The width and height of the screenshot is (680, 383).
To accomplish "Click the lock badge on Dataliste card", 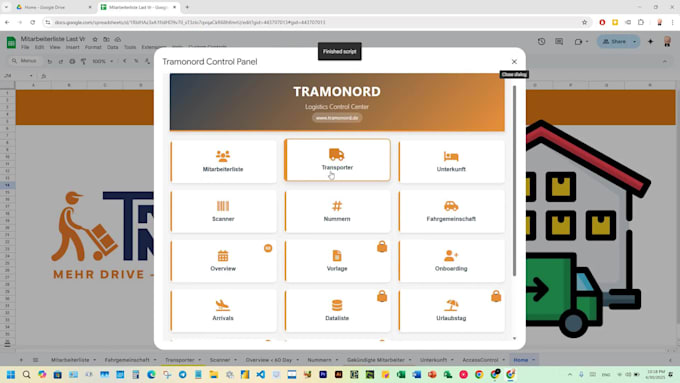I will [382, 296].
